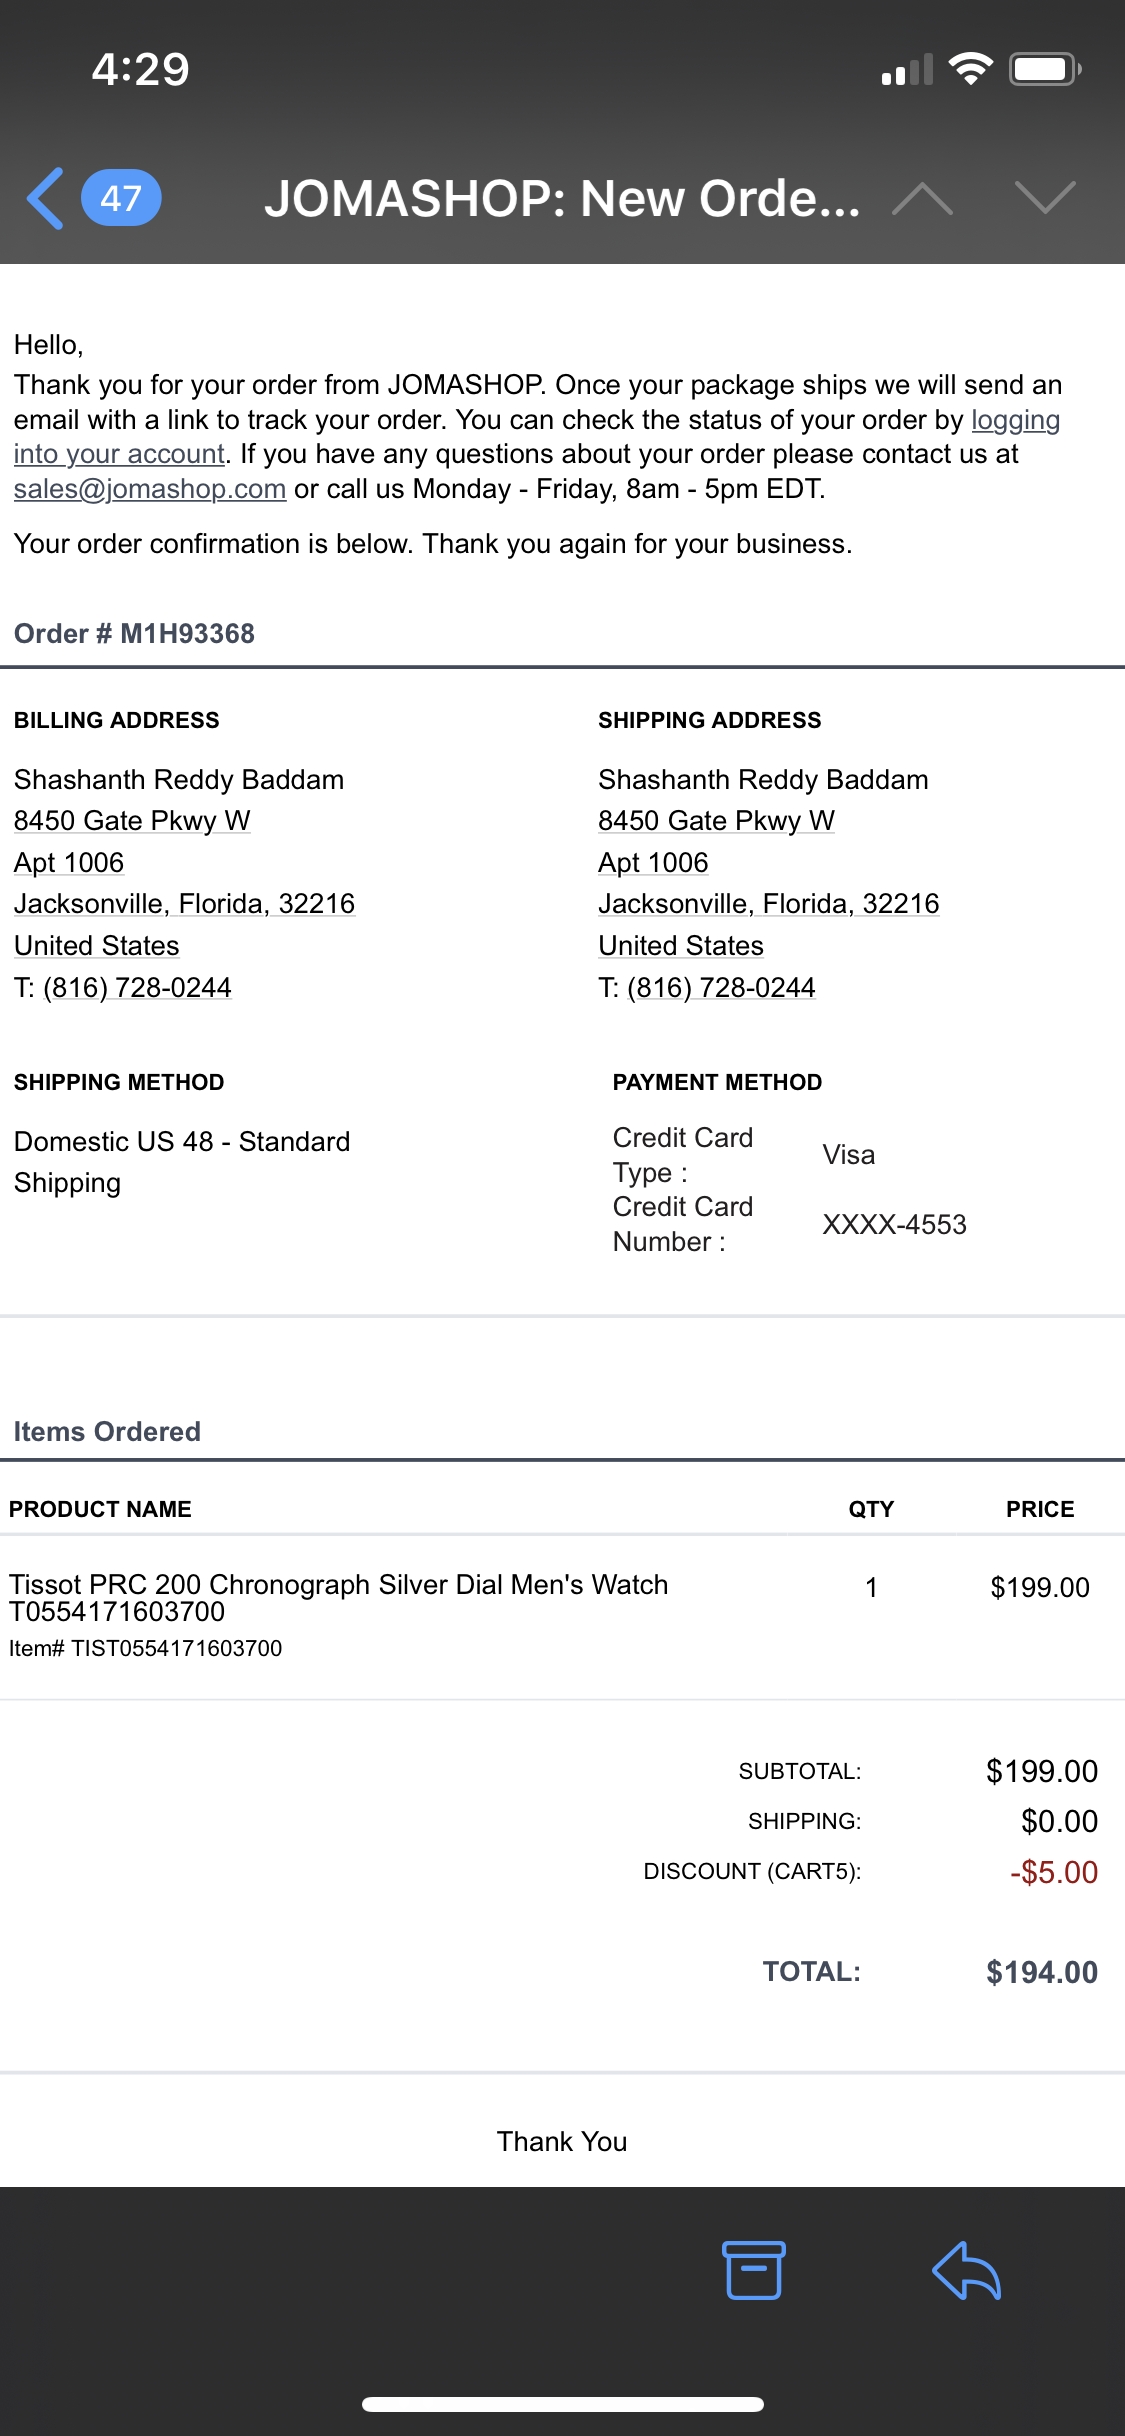
Task: Open billing street address 8450 Gate Pkwy W
Action: click(132, 821)
